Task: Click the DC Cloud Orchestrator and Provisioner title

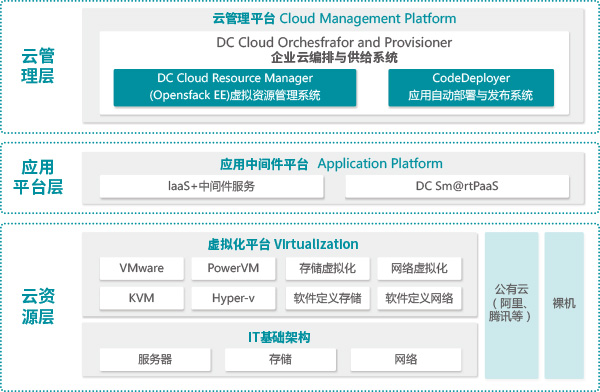Action: click(334, 42)
